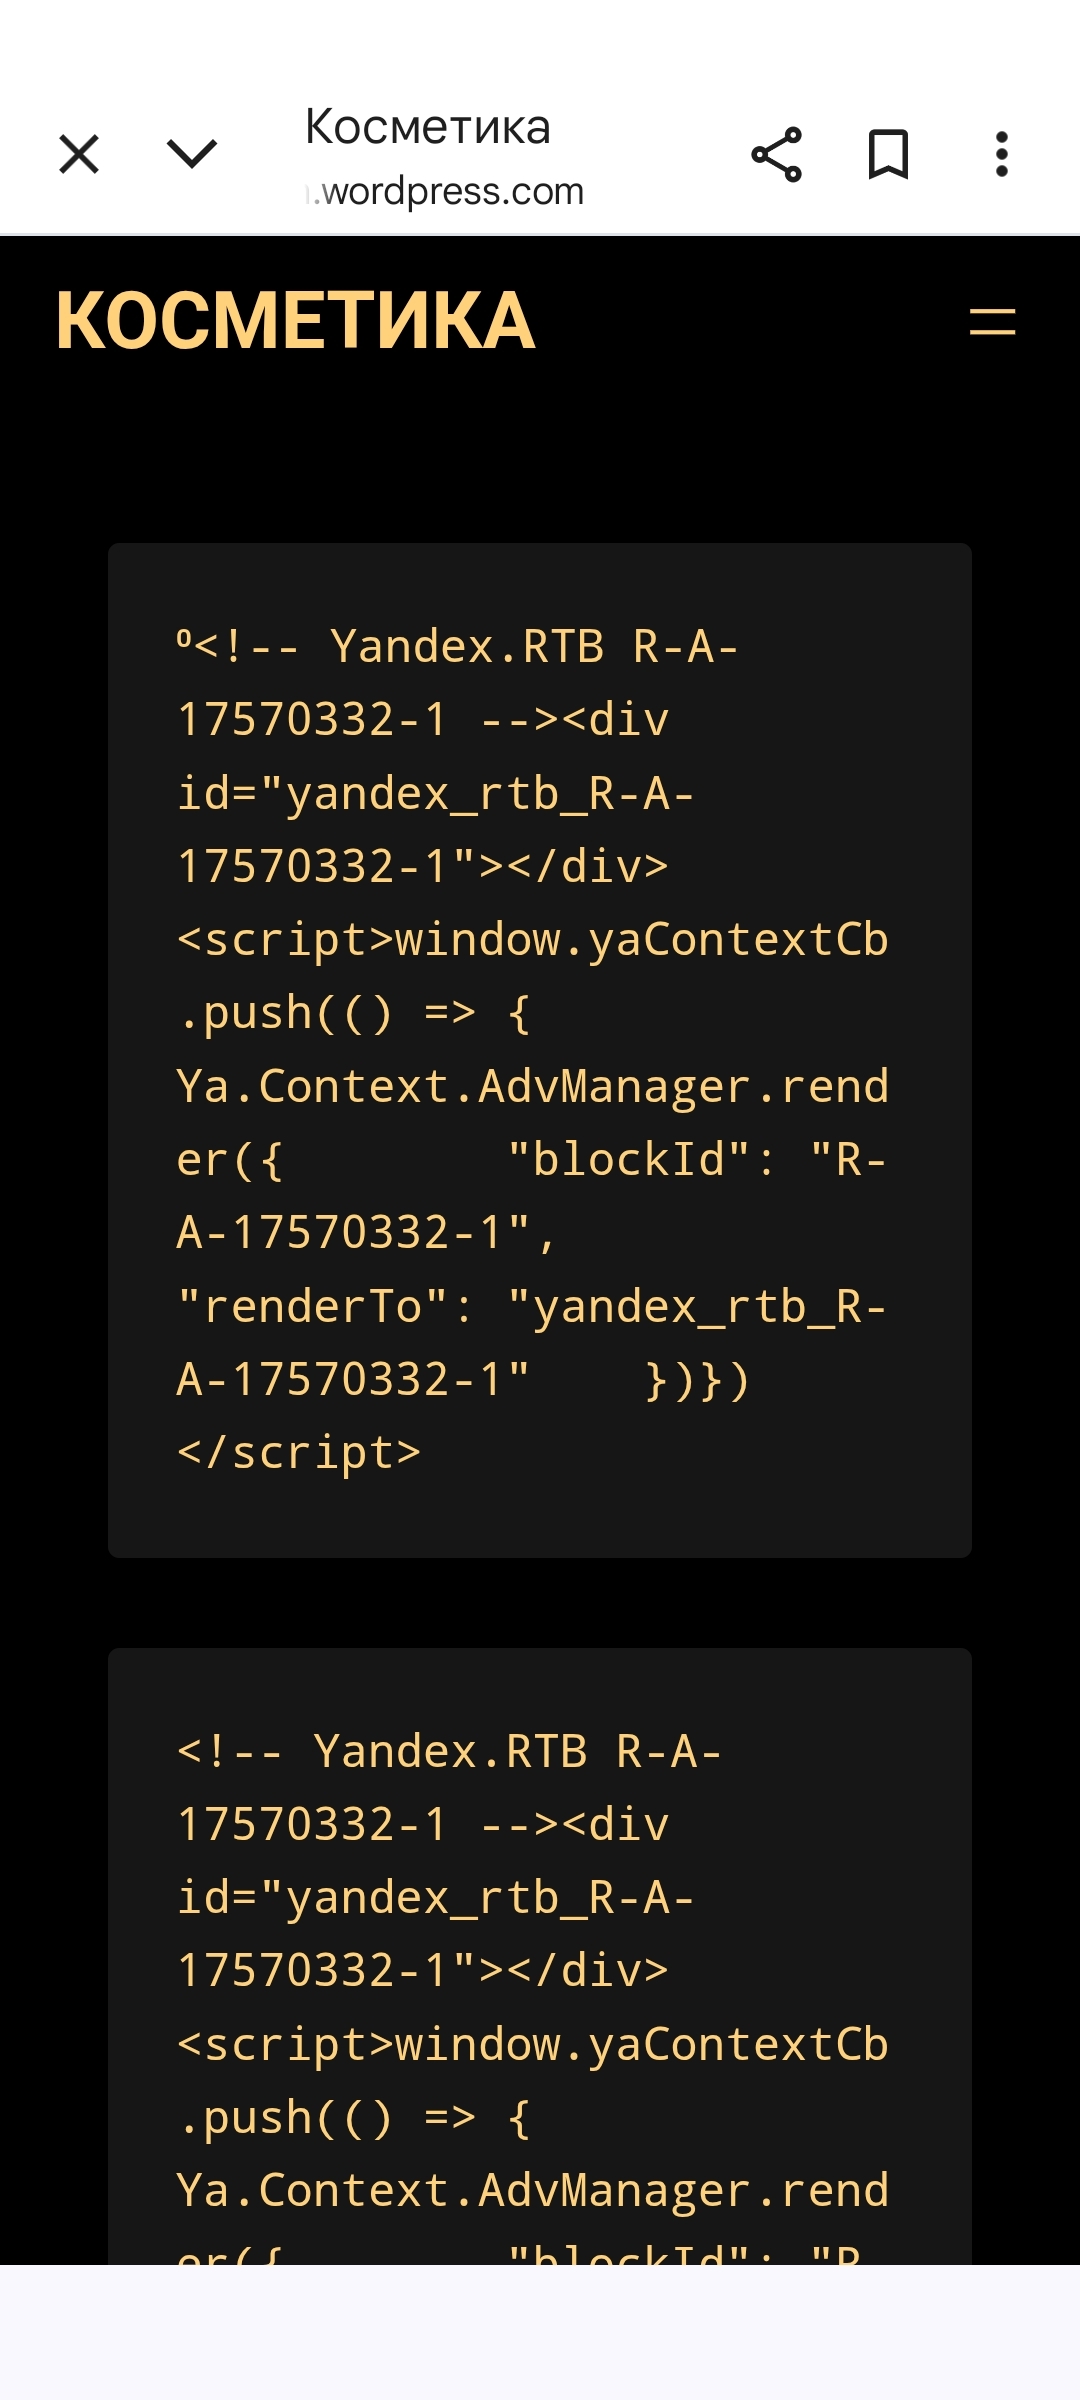Click the closing </script> tag in first block

[x=299, y=1453]
